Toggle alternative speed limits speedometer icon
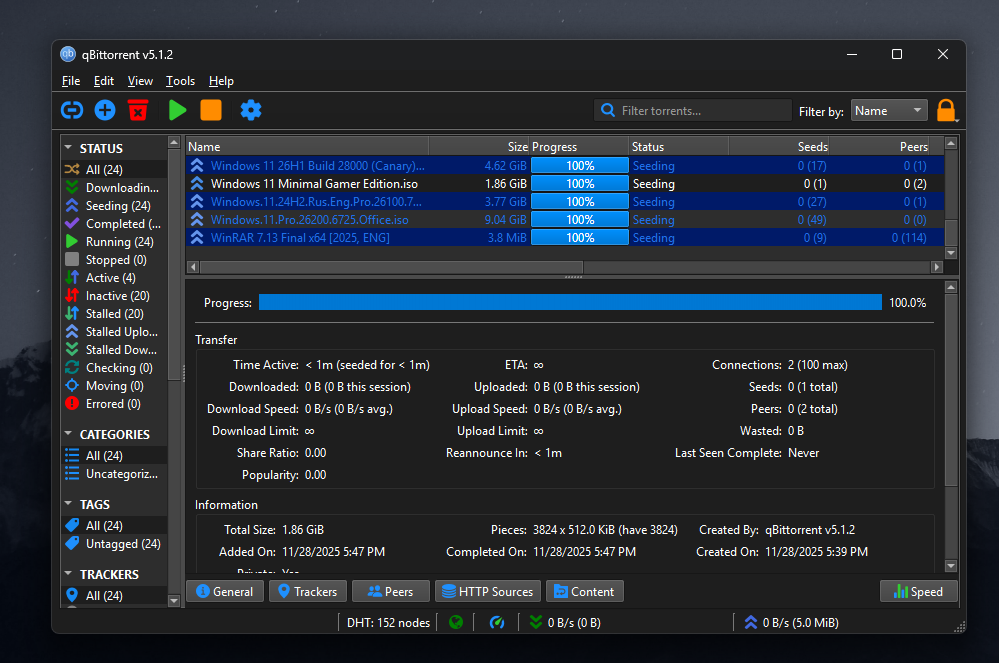This screenshot has height=663, width=999. (497, 622)
